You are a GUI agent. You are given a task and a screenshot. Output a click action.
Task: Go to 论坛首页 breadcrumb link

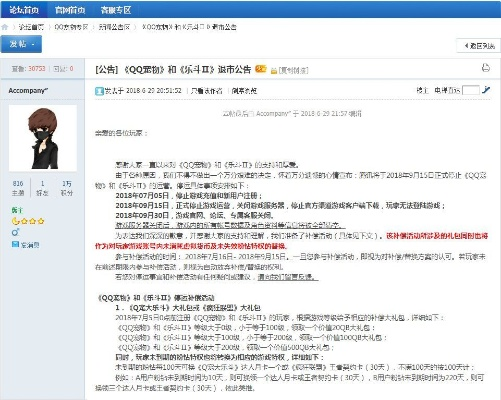[31, 27]
